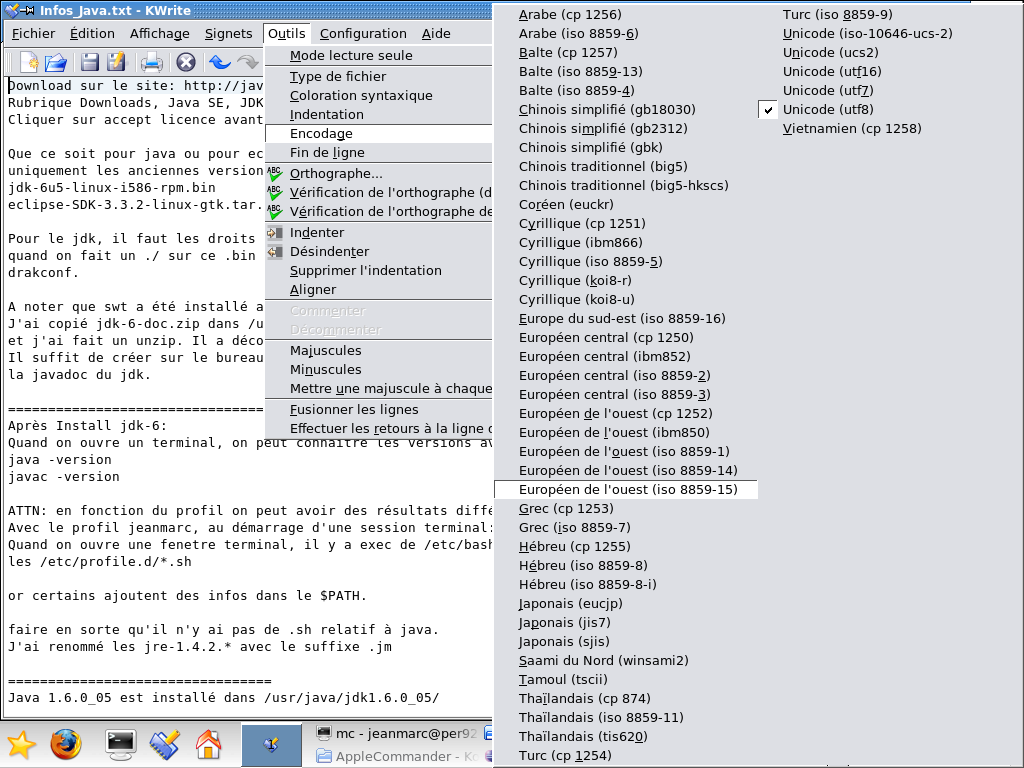Click text line 'javac -version' in editor
Viewport: 1024px width, 768px height.
63,477
